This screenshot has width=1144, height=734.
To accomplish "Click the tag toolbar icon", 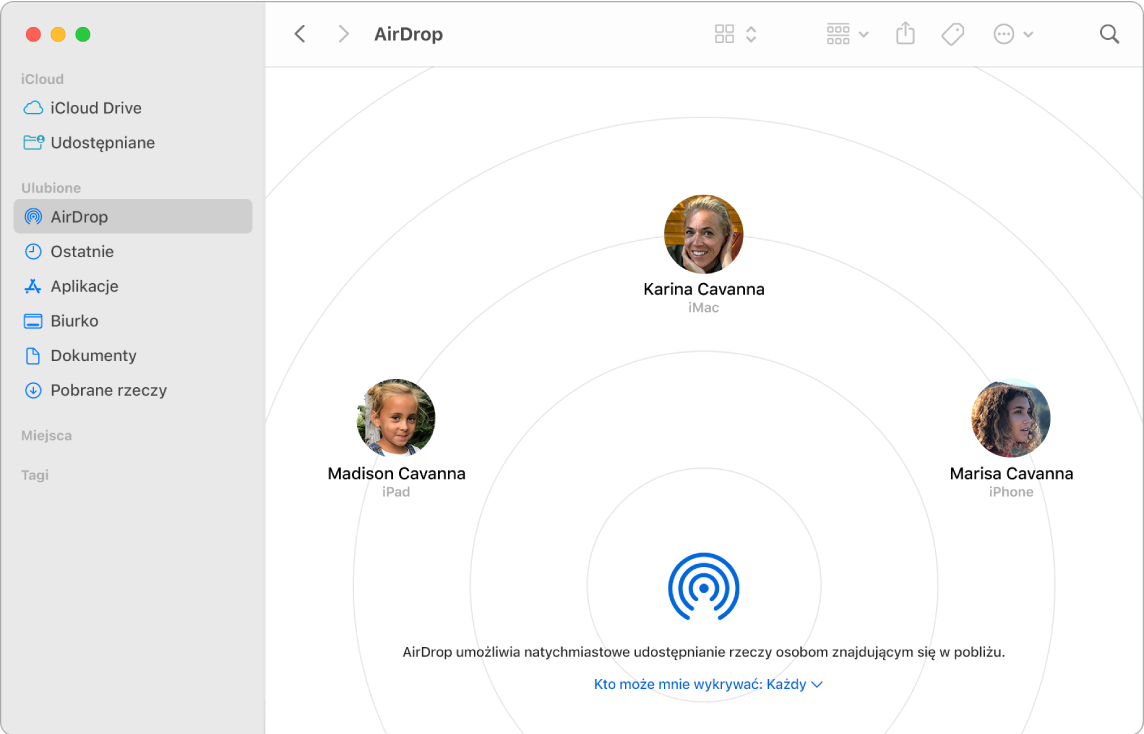I will click(953, 34).
